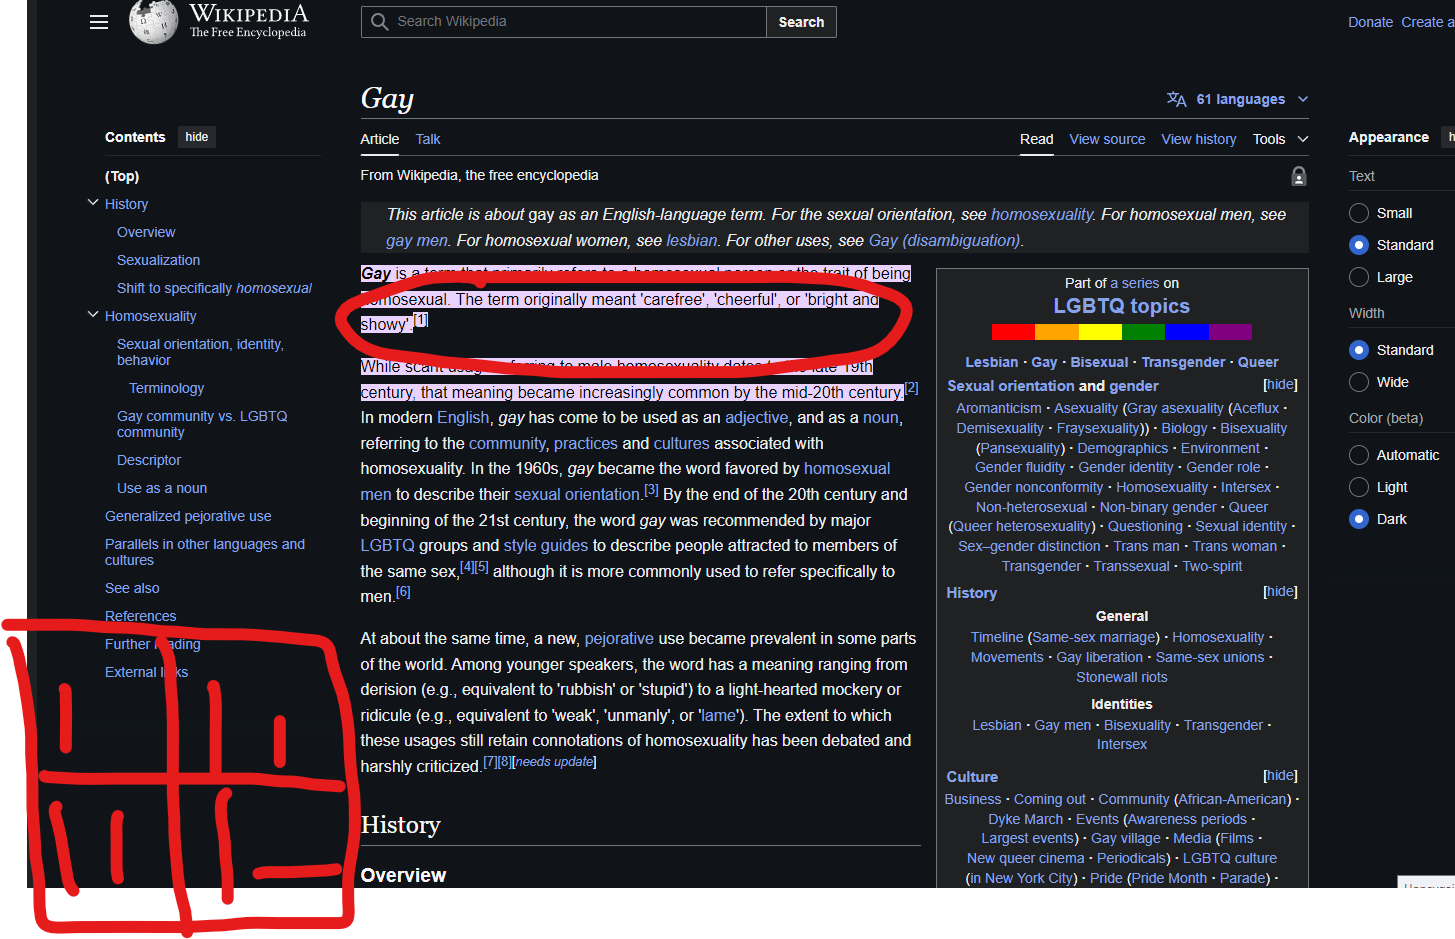Viewport: 1455px width, 939px height.
Task: Jump to Descriptor in Contents
Action: coord(149,460)
